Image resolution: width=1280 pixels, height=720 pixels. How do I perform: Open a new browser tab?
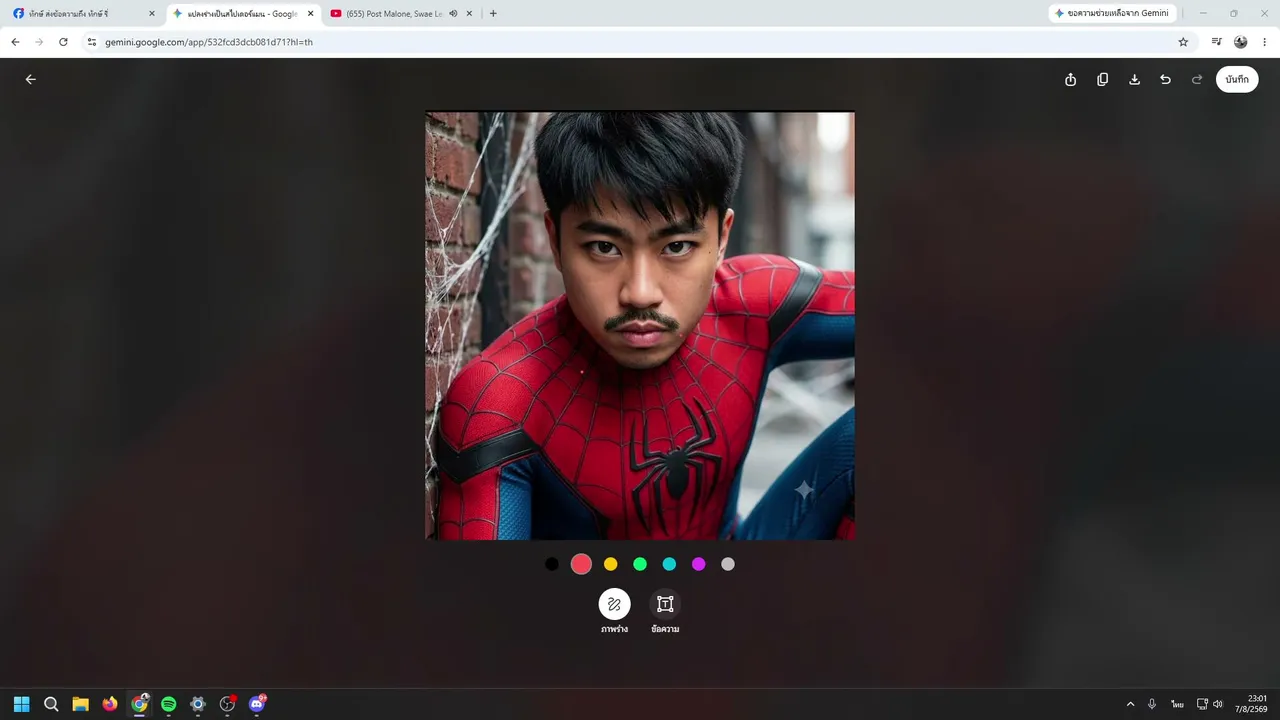[493, 14]
